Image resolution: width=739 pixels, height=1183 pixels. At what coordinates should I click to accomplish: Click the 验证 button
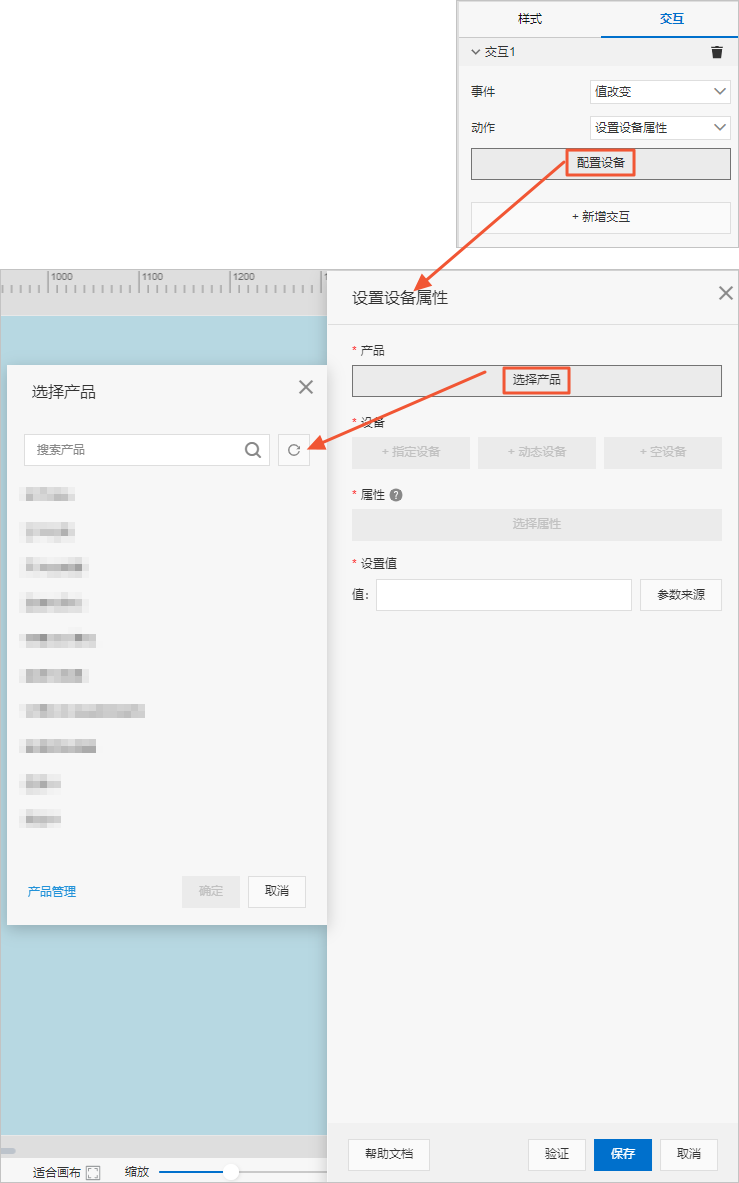coord(557,1154)
